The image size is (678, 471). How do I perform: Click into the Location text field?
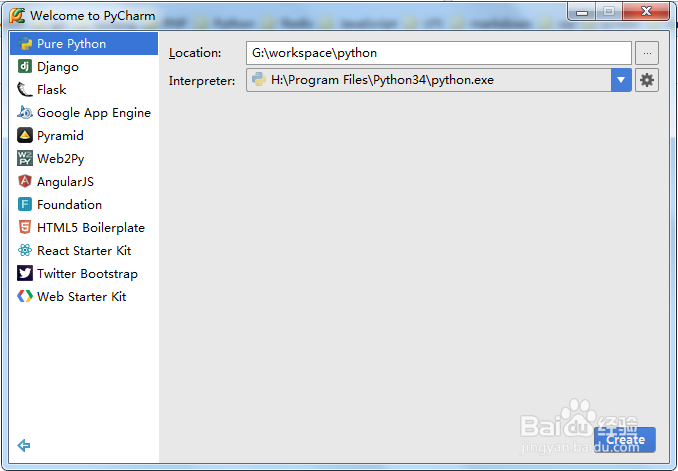(x=439, y=53)
